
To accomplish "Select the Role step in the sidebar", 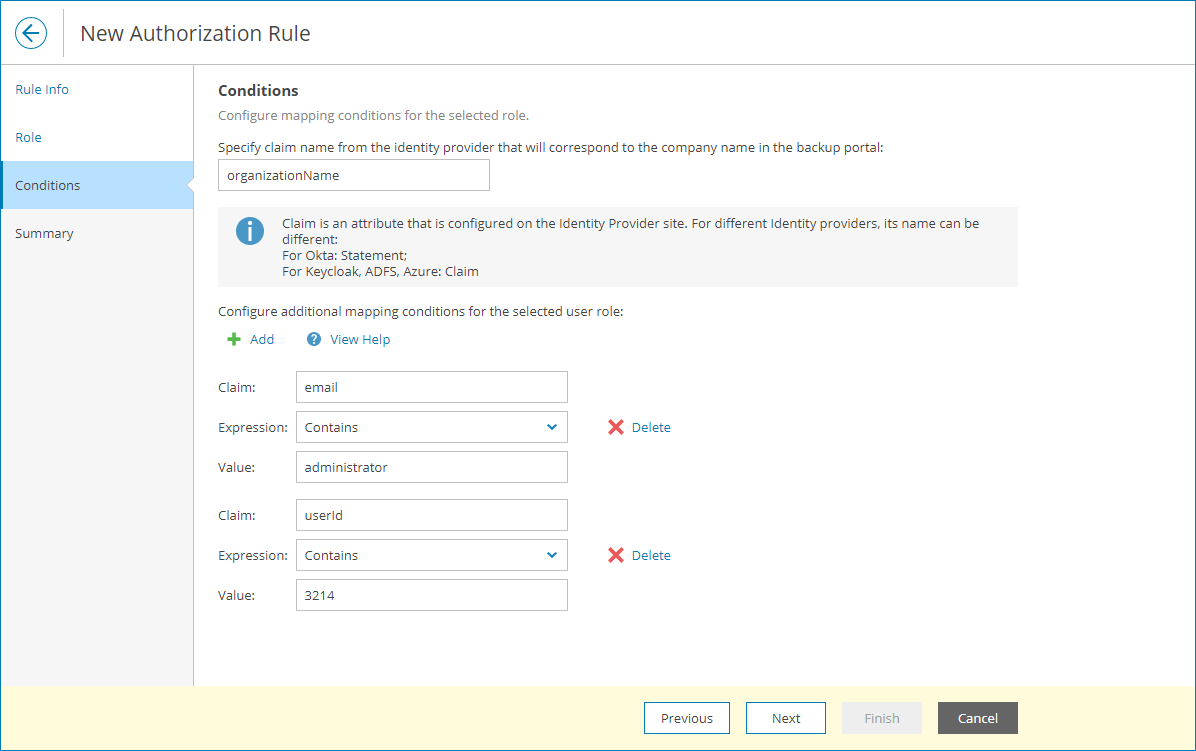I will 27,137.
